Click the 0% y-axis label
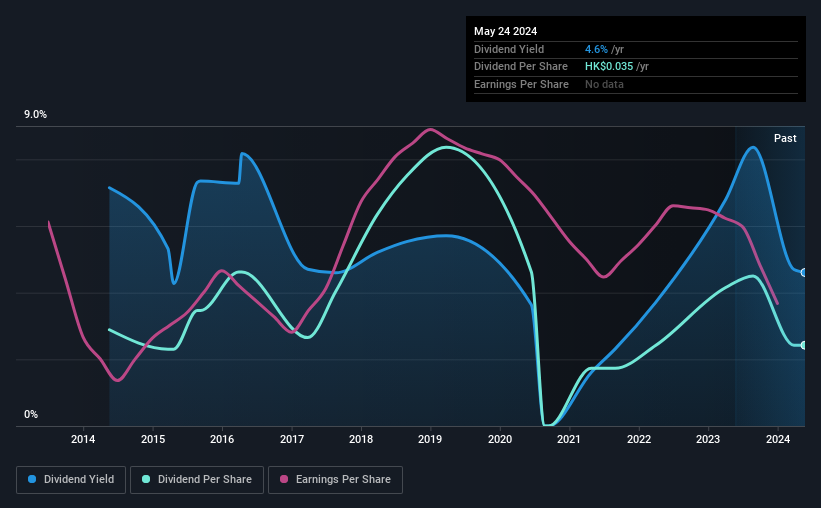This screenshot has width=821, height=508. [31, 414]
